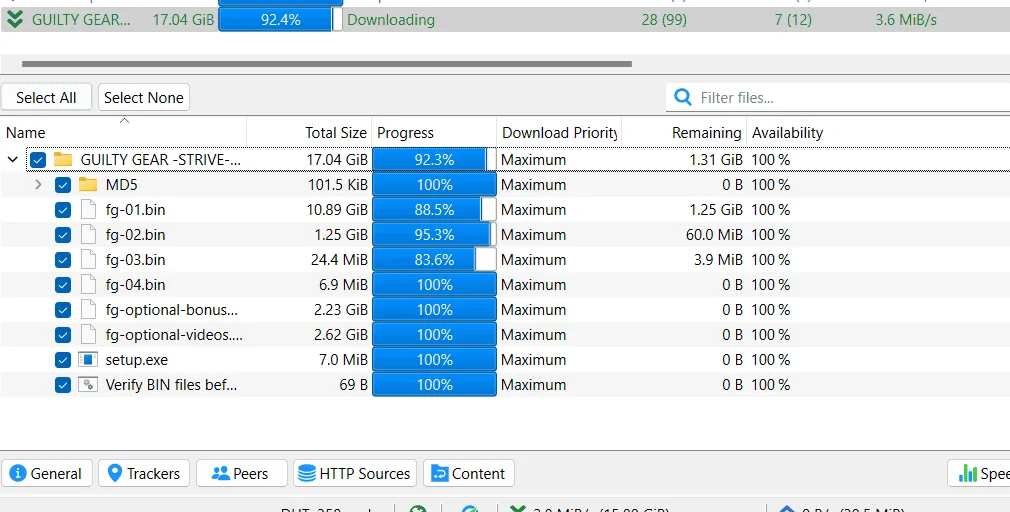
Task: Click the 88.5% progress bar of fg-01.bin
Action: (434, 210)
